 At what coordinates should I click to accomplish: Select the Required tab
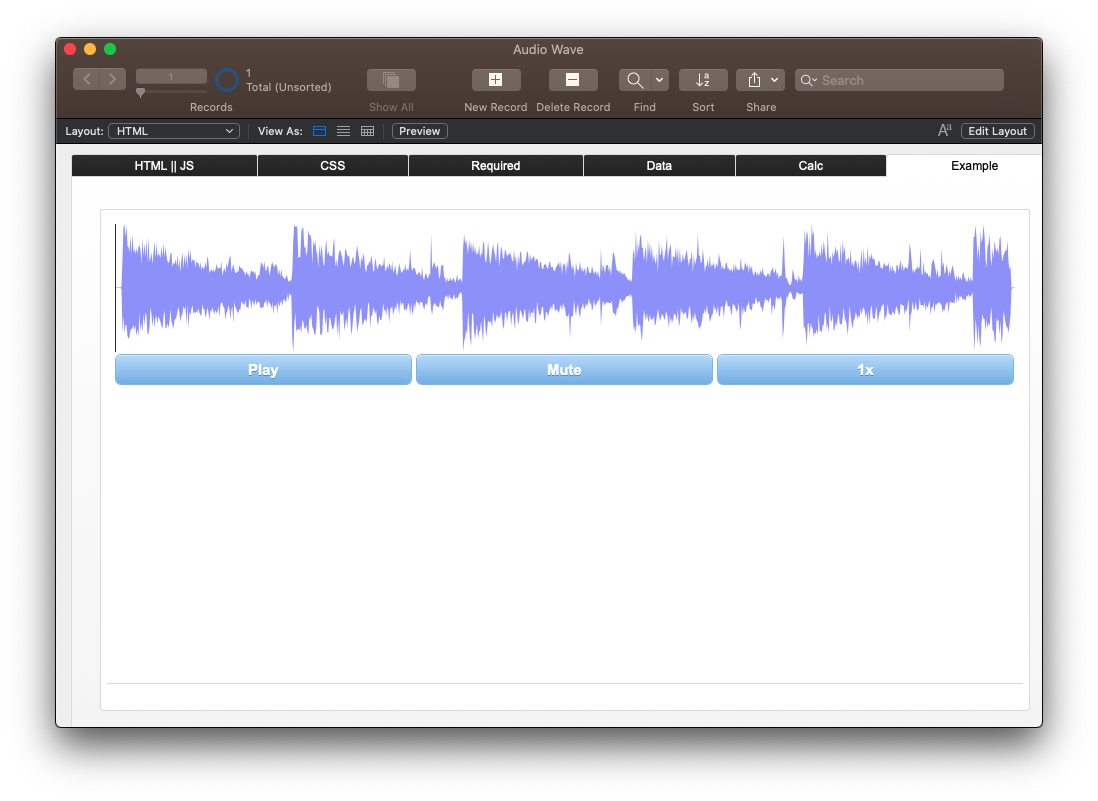(x=495, y=165)
